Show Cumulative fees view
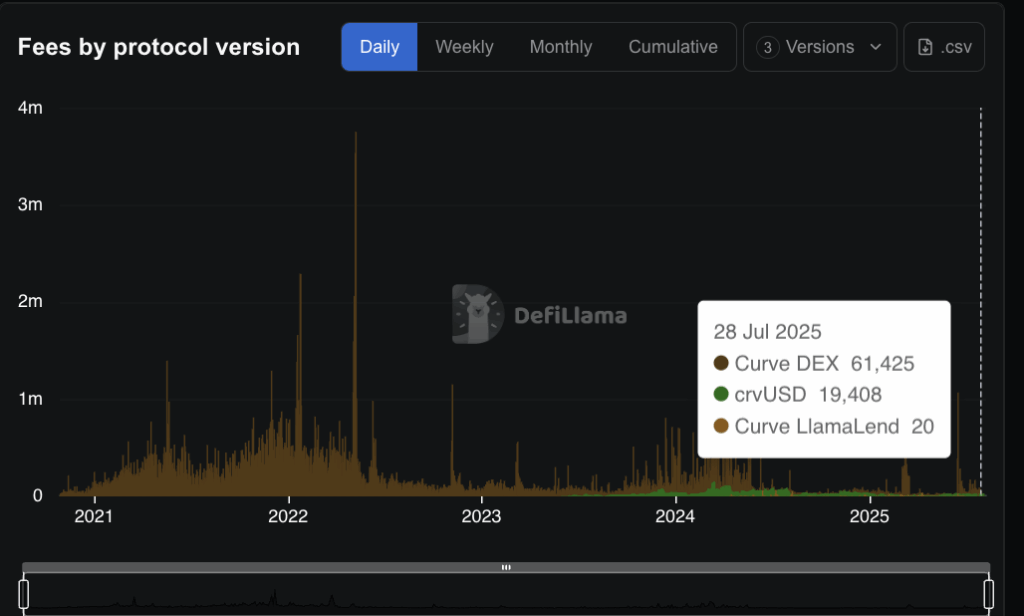 coord(673,47)
